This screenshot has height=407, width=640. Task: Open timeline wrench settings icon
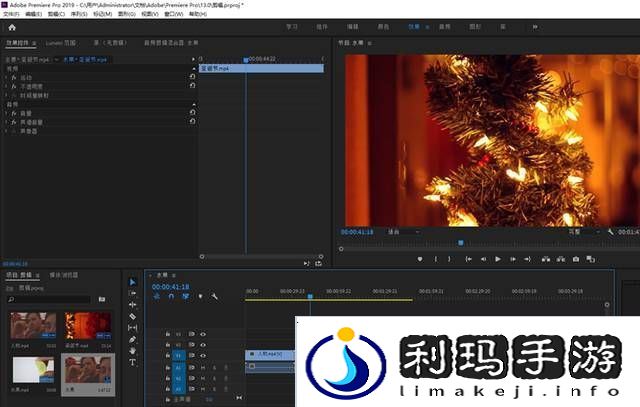[x=214, y=296]
